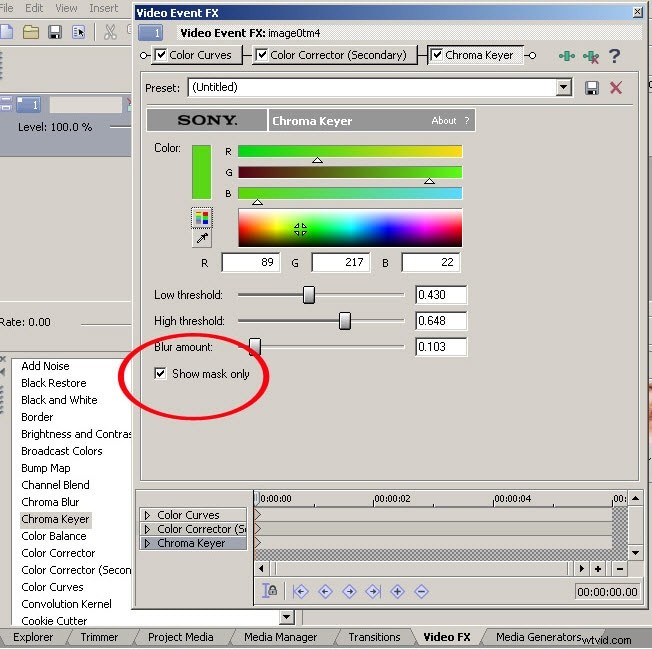The width and height of the screenshot is (652, 650).
Task: Toggle the Show mask only checkbox
Action: click(161, 374)
